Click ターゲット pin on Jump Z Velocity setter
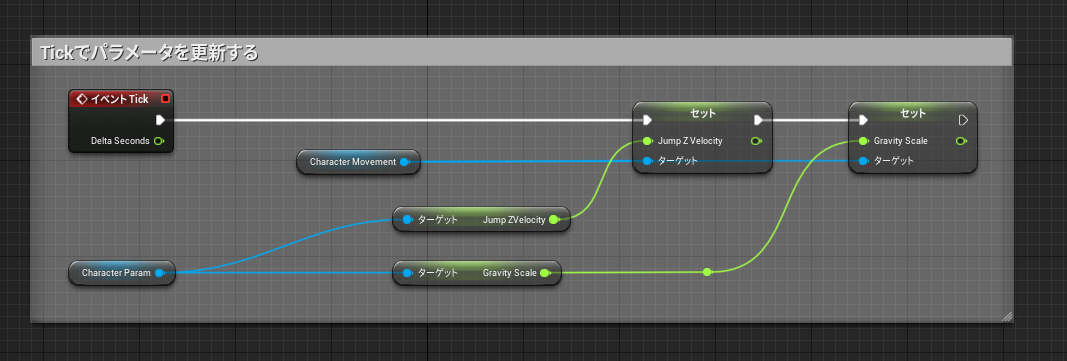 tap(647, 161)
